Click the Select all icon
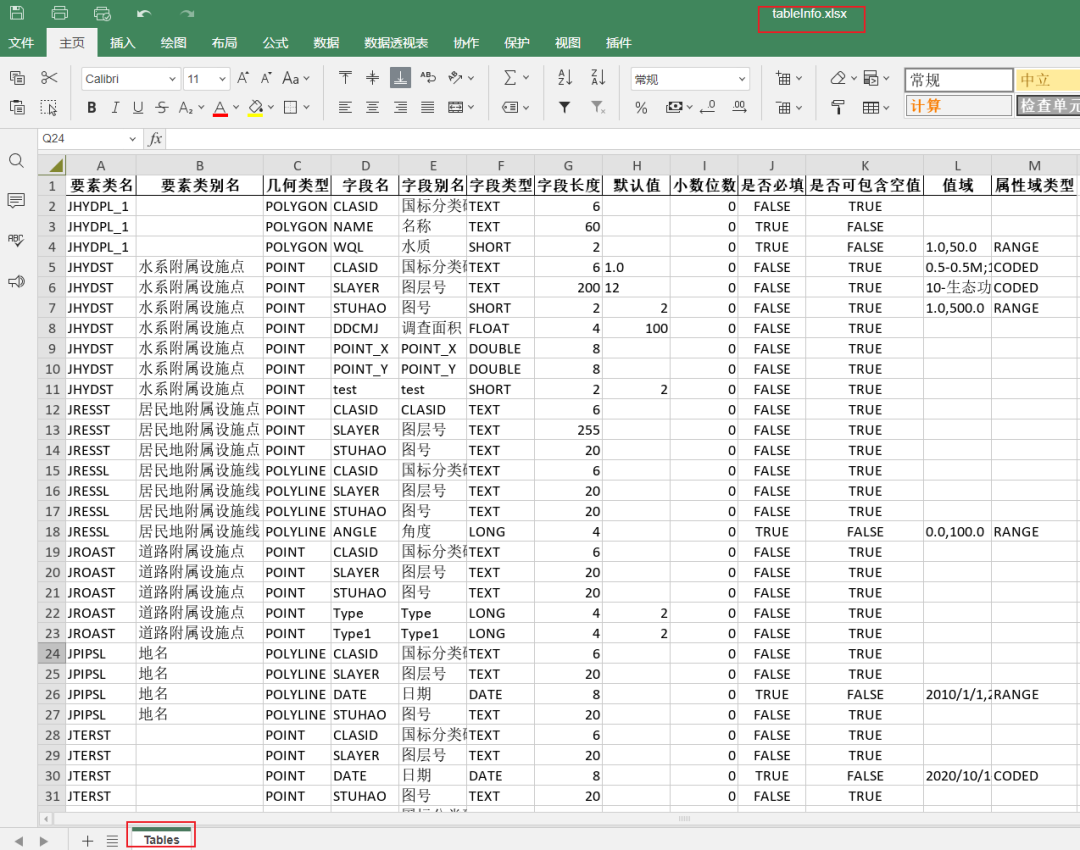This screenshot has height=850, width=1080. (48, 107)
